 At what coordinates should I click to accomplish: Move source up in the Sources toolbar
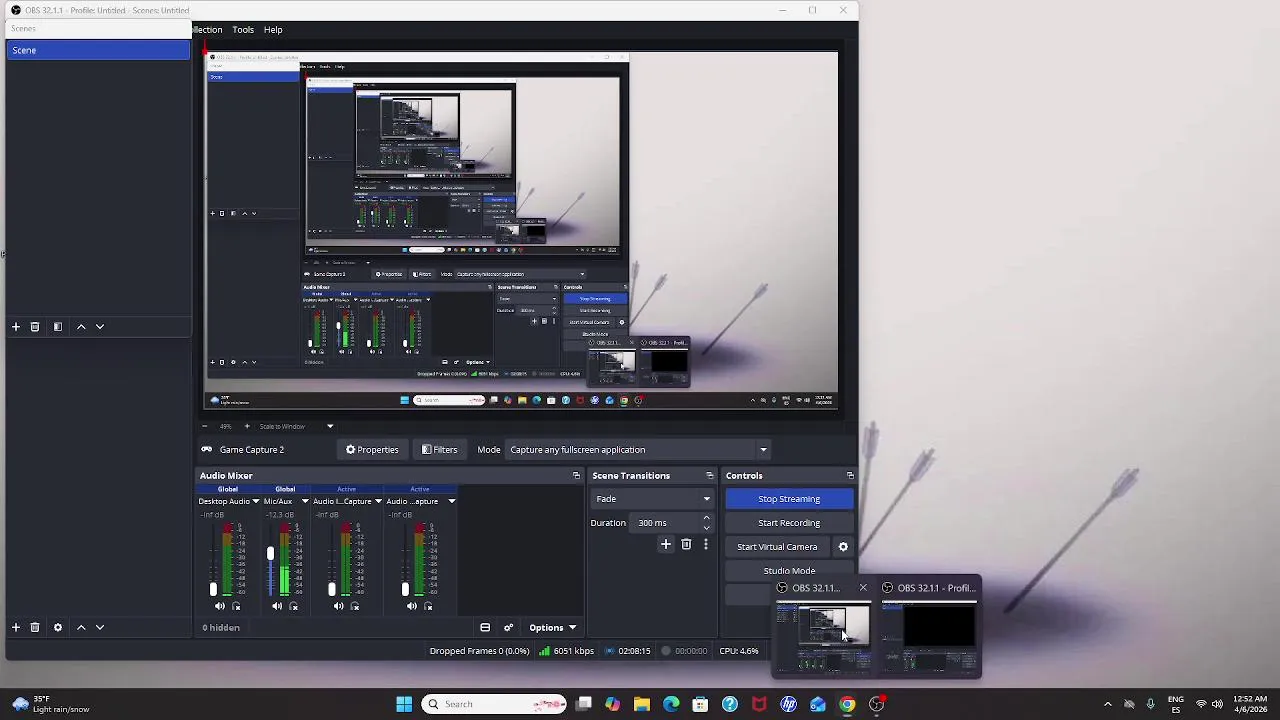(x=81, y=627)
